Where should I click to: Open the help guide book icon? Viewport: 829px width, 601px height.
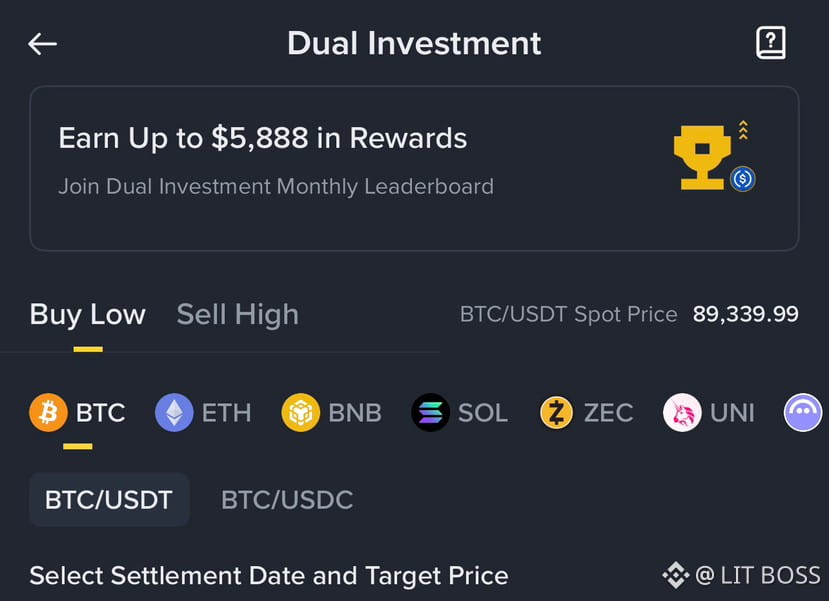tap(770, 43)
